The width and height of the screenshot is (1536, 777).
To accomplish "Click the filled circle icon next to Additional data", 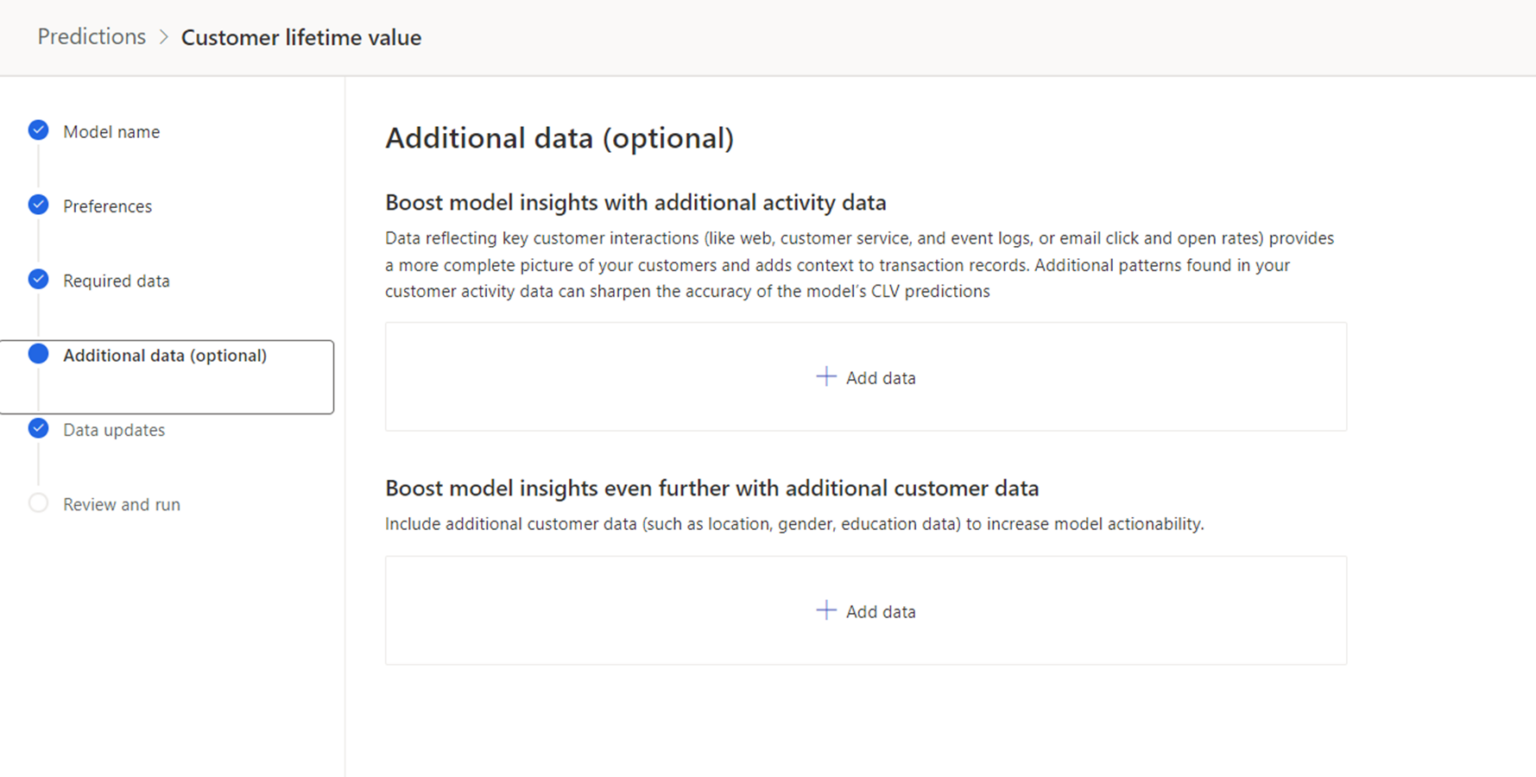I will coord(38,355).
